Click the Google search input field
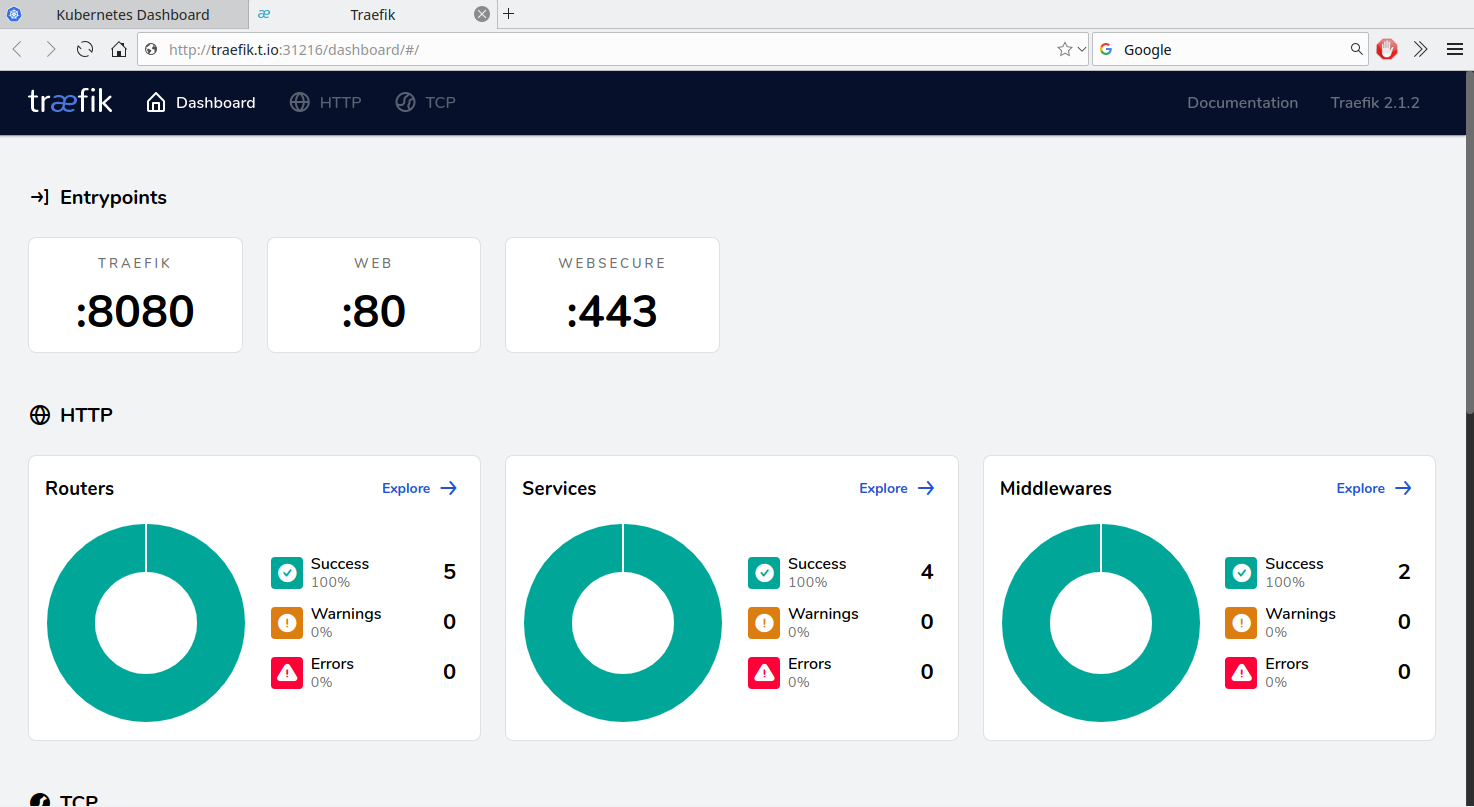 [1232, 49]
